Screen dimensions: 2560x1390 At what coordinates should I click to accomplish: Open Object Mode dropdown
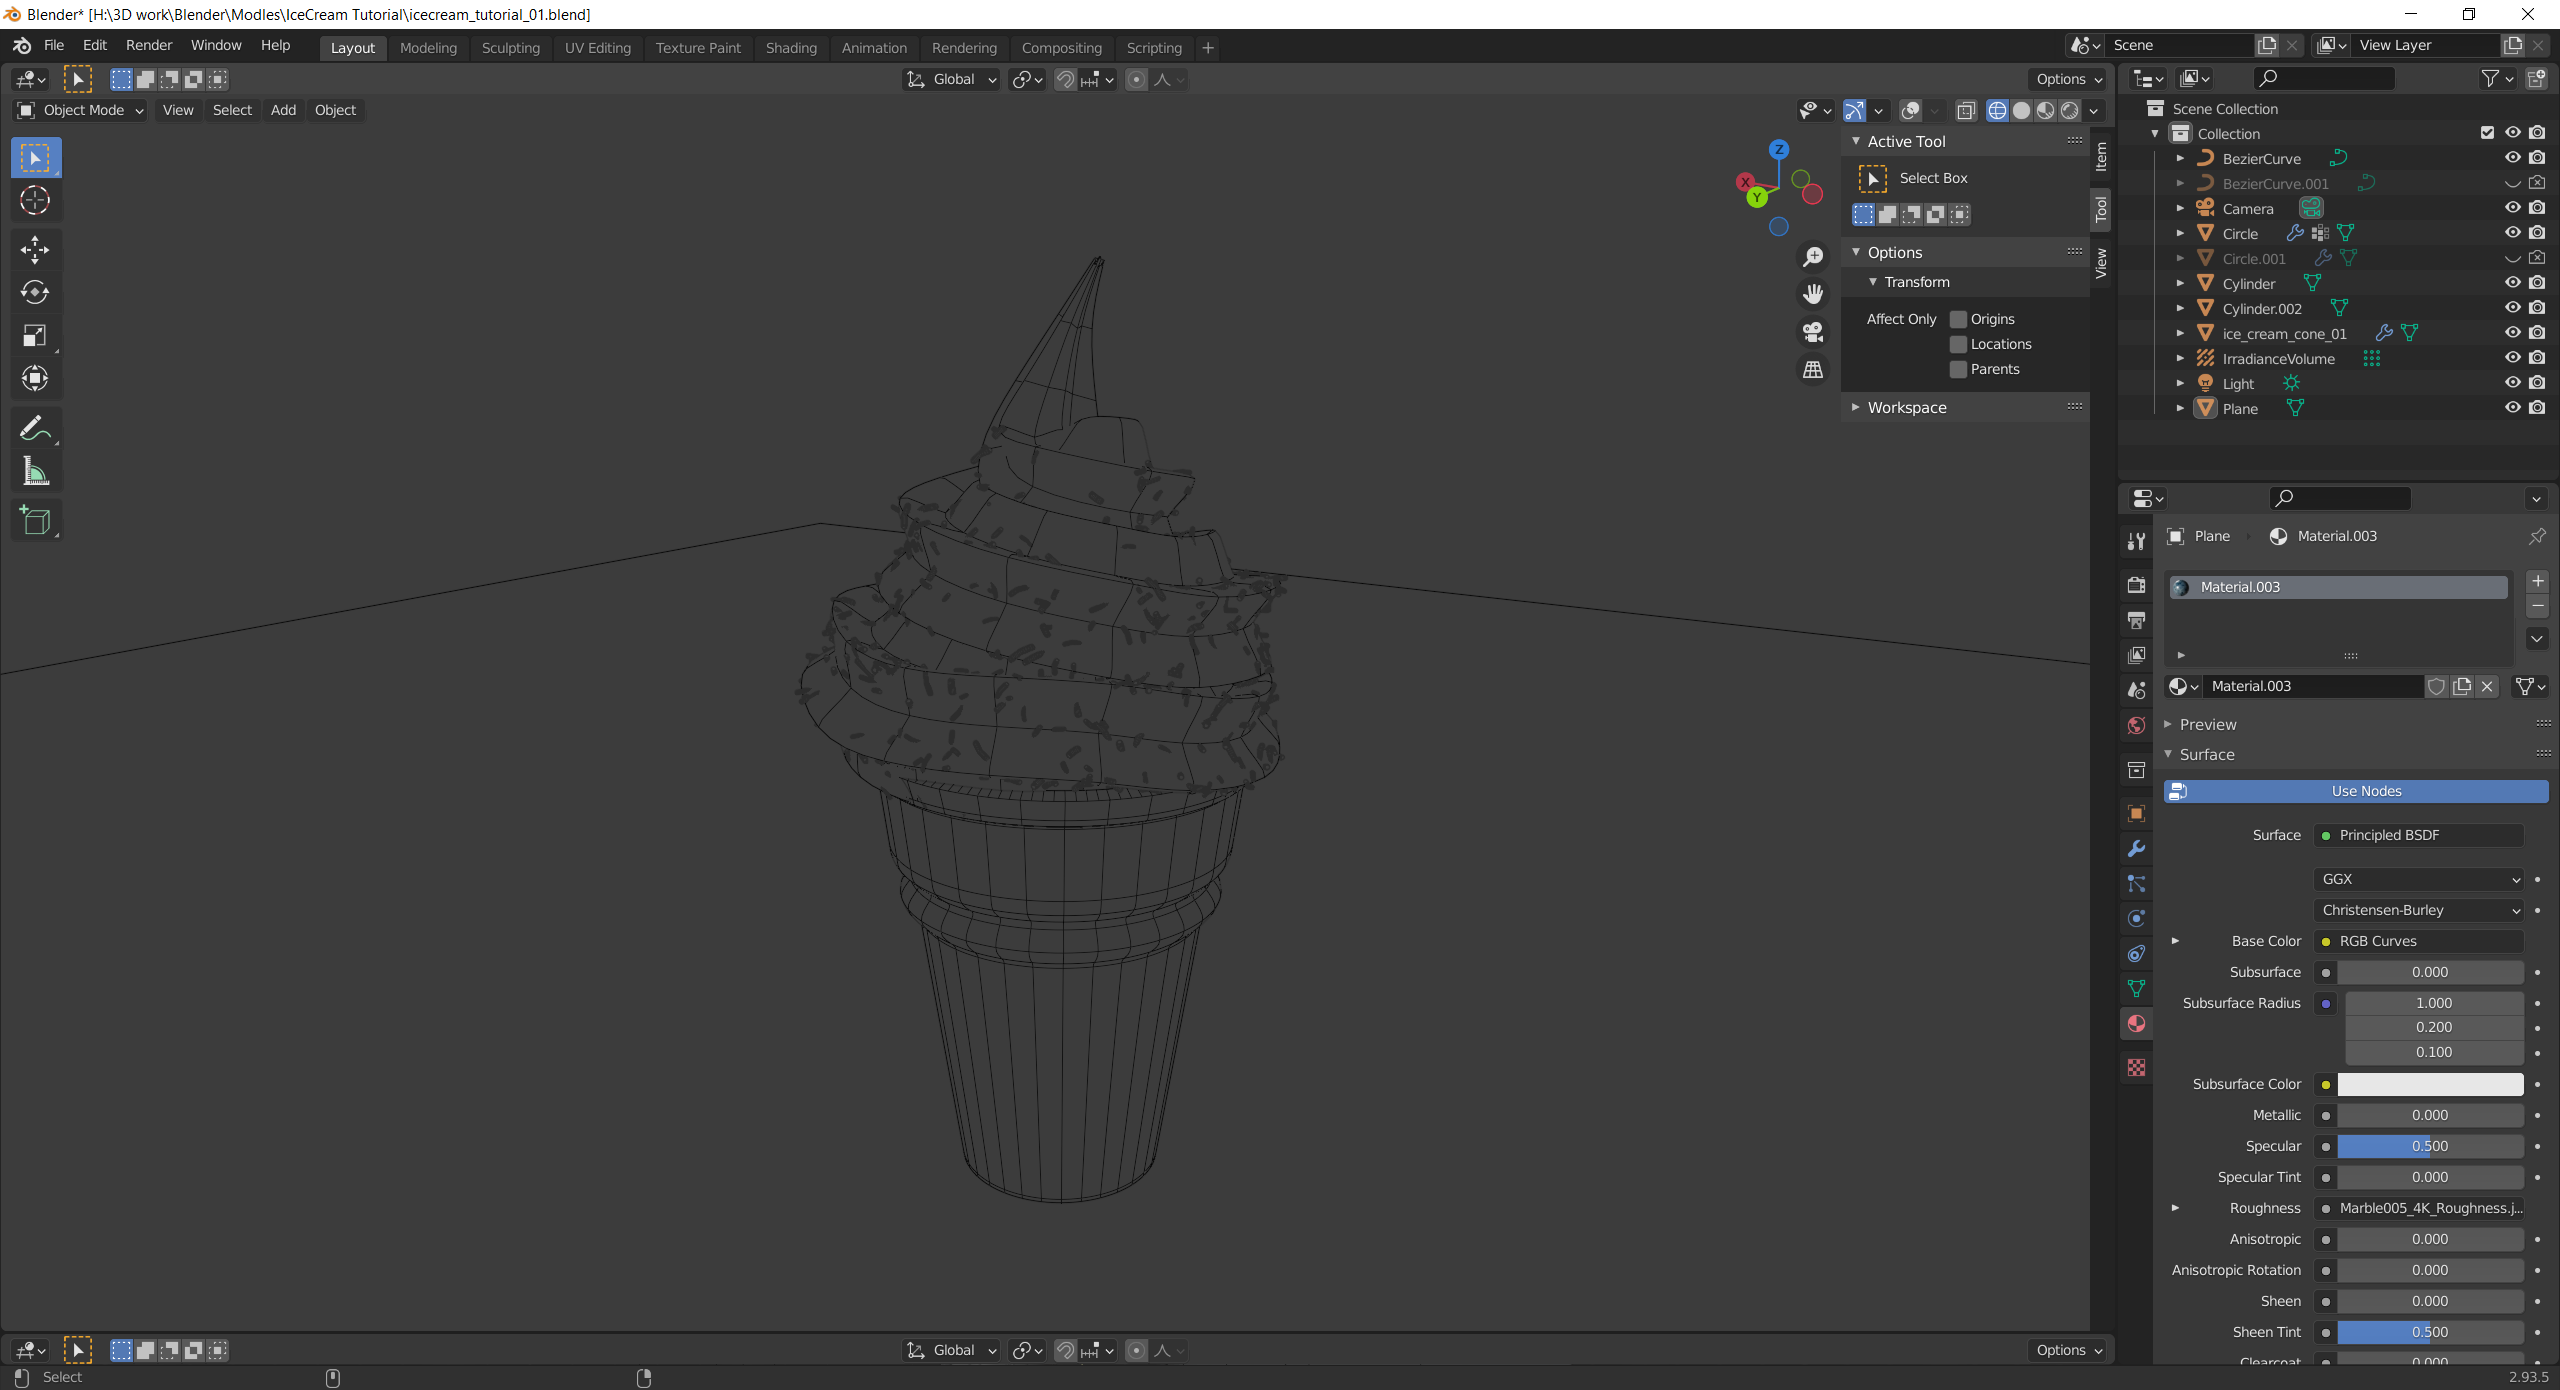coord(80,110)
